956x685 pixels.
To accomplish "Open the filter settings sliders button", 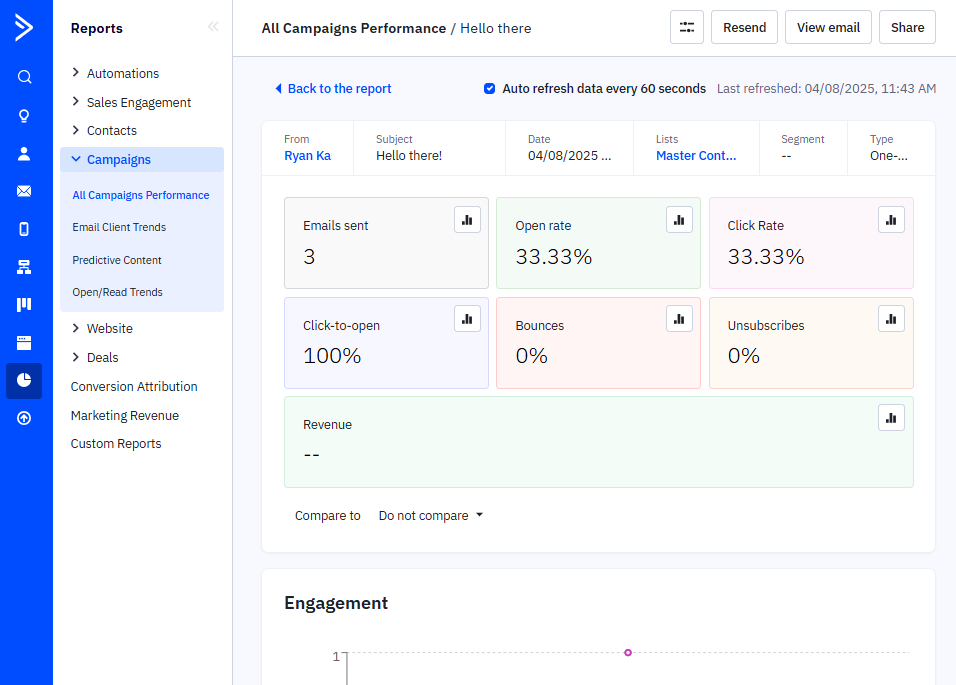I will coord(687,28).
